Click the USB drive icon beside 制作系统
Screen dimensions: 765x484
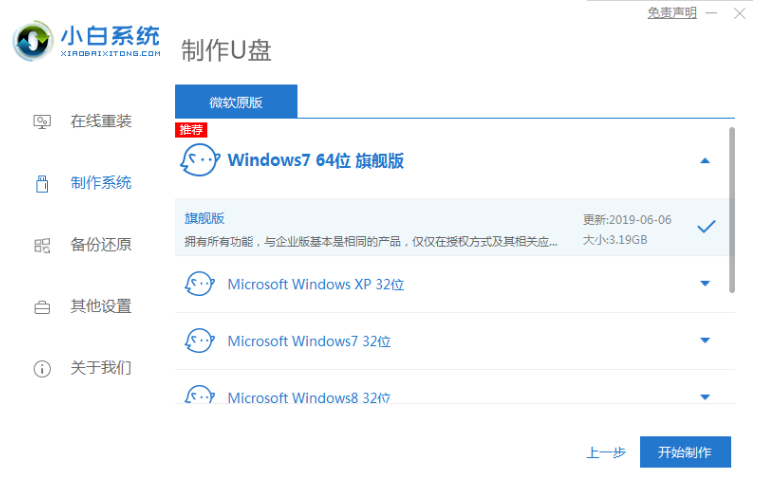[x=42, y=184]
